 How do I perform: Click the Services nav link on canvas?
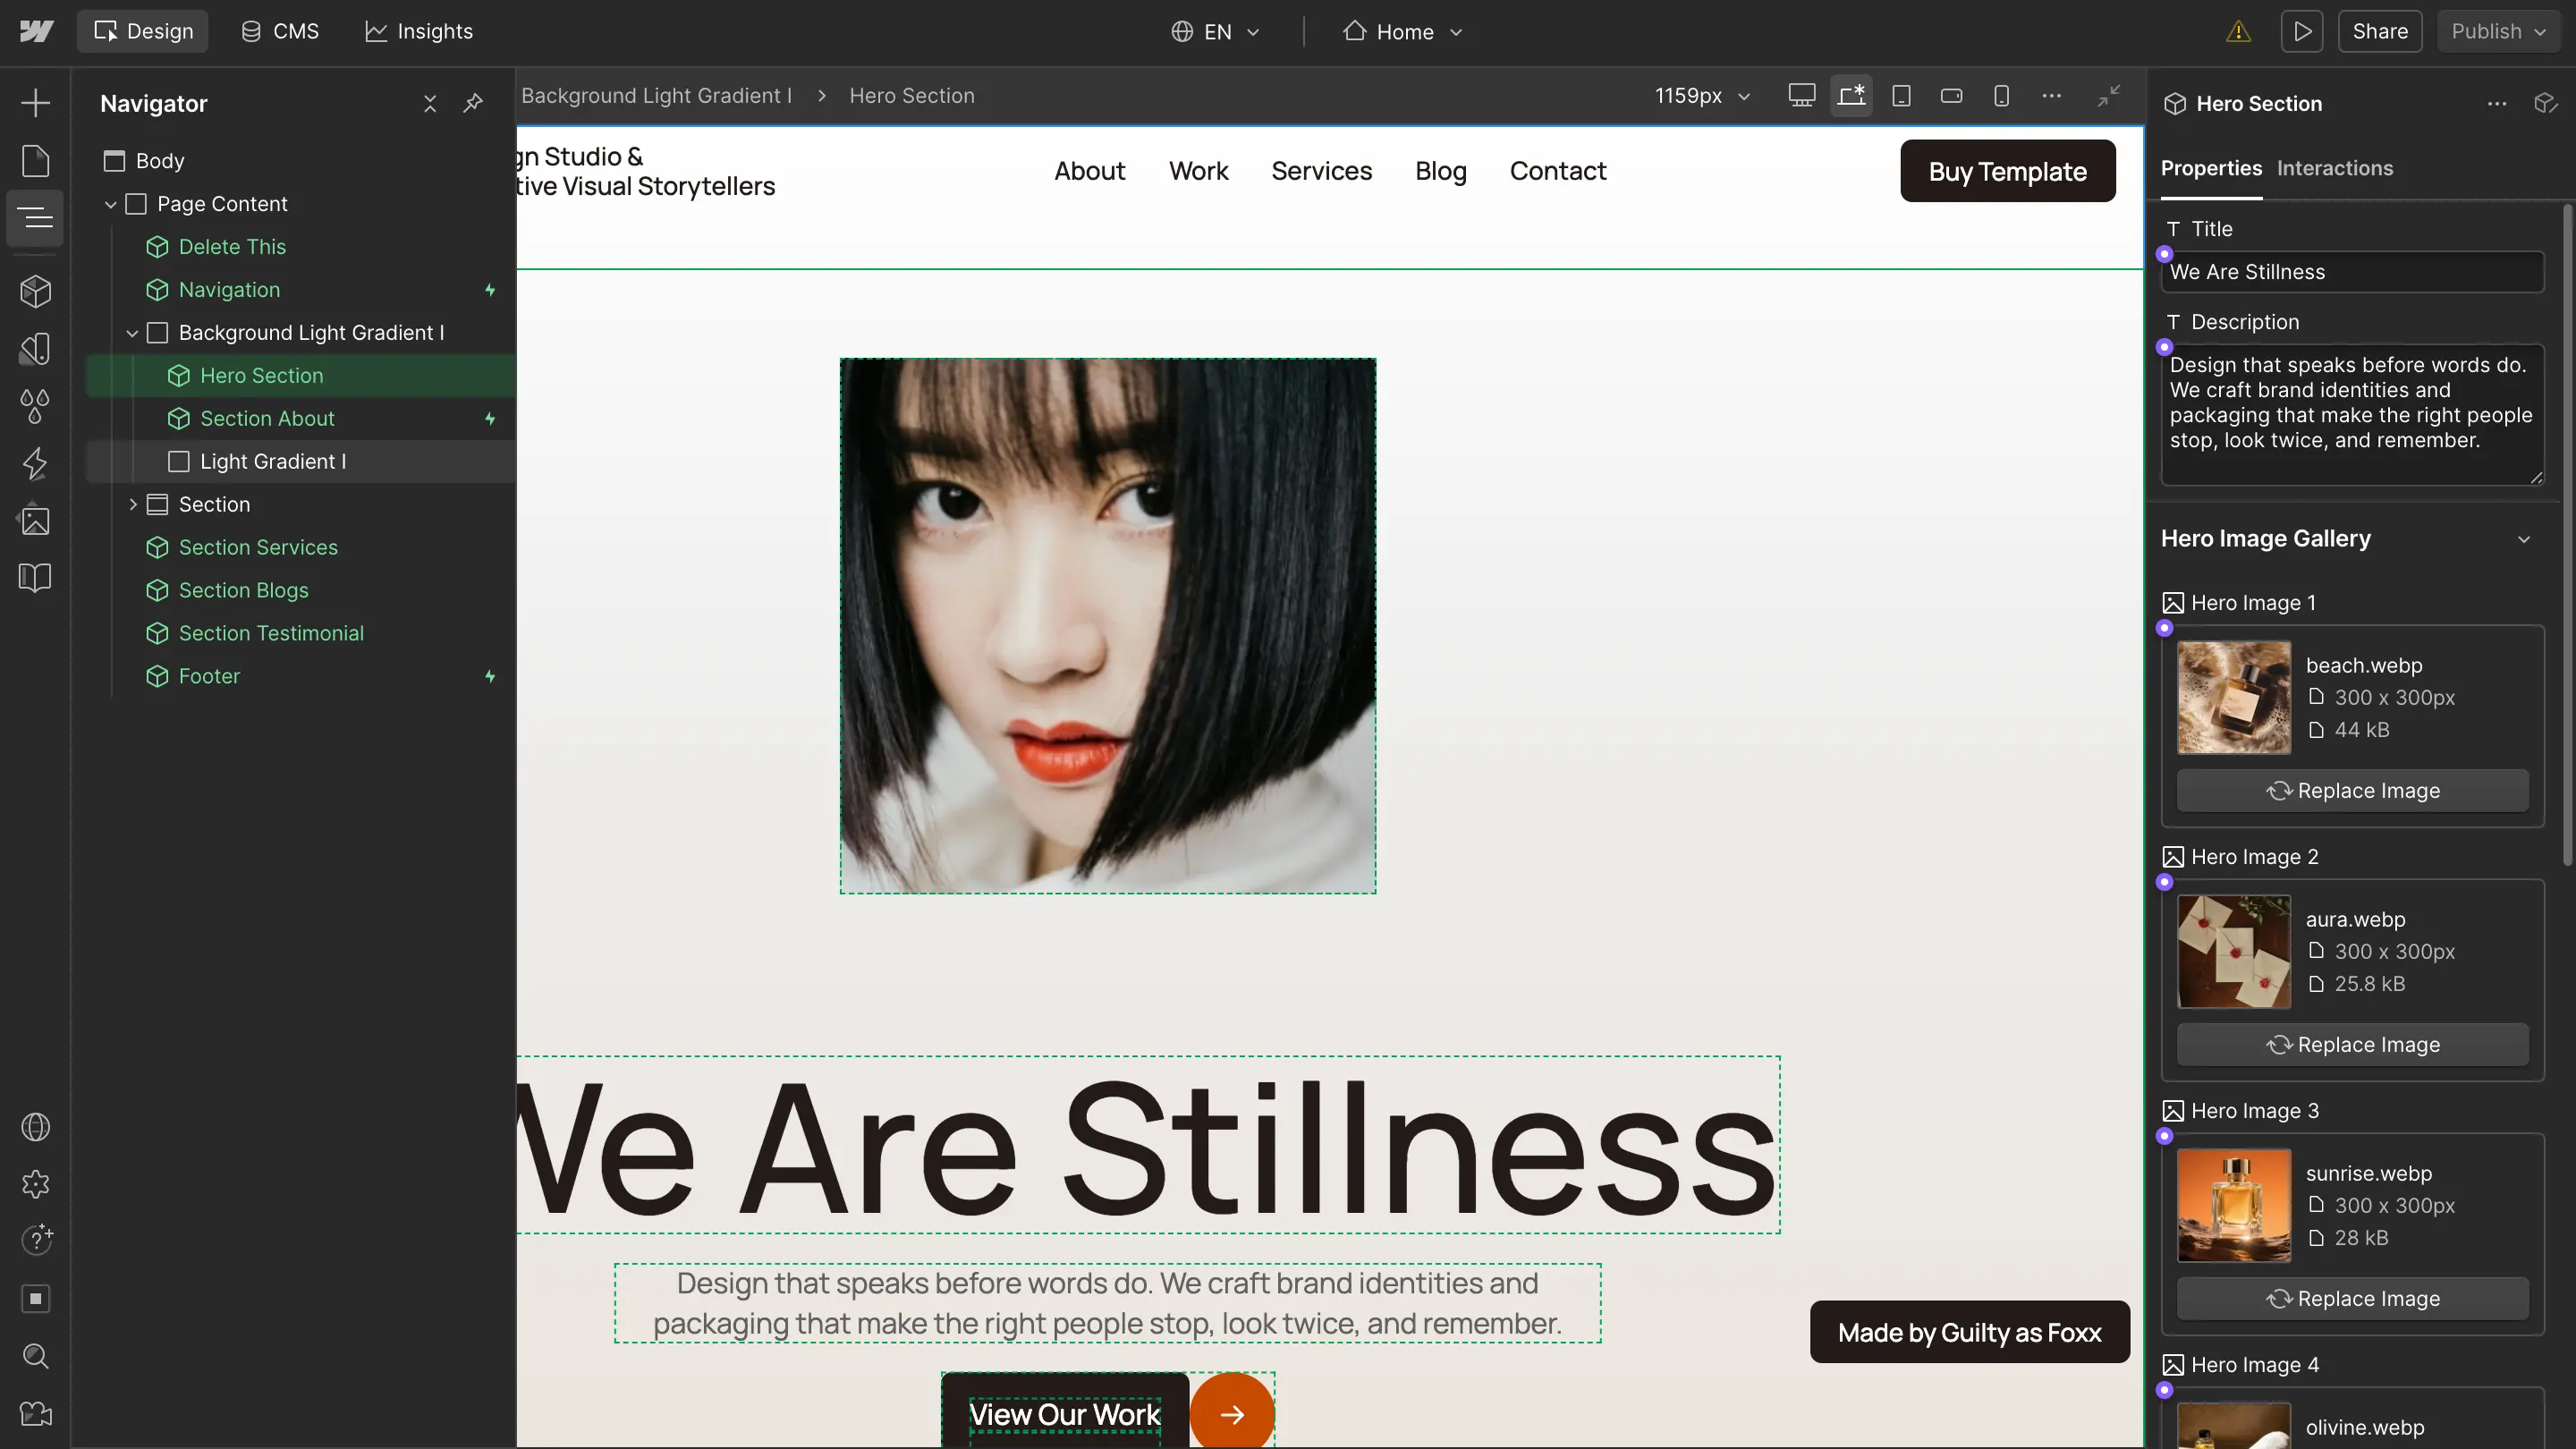pyautogui.click(x=1321, y=171)
